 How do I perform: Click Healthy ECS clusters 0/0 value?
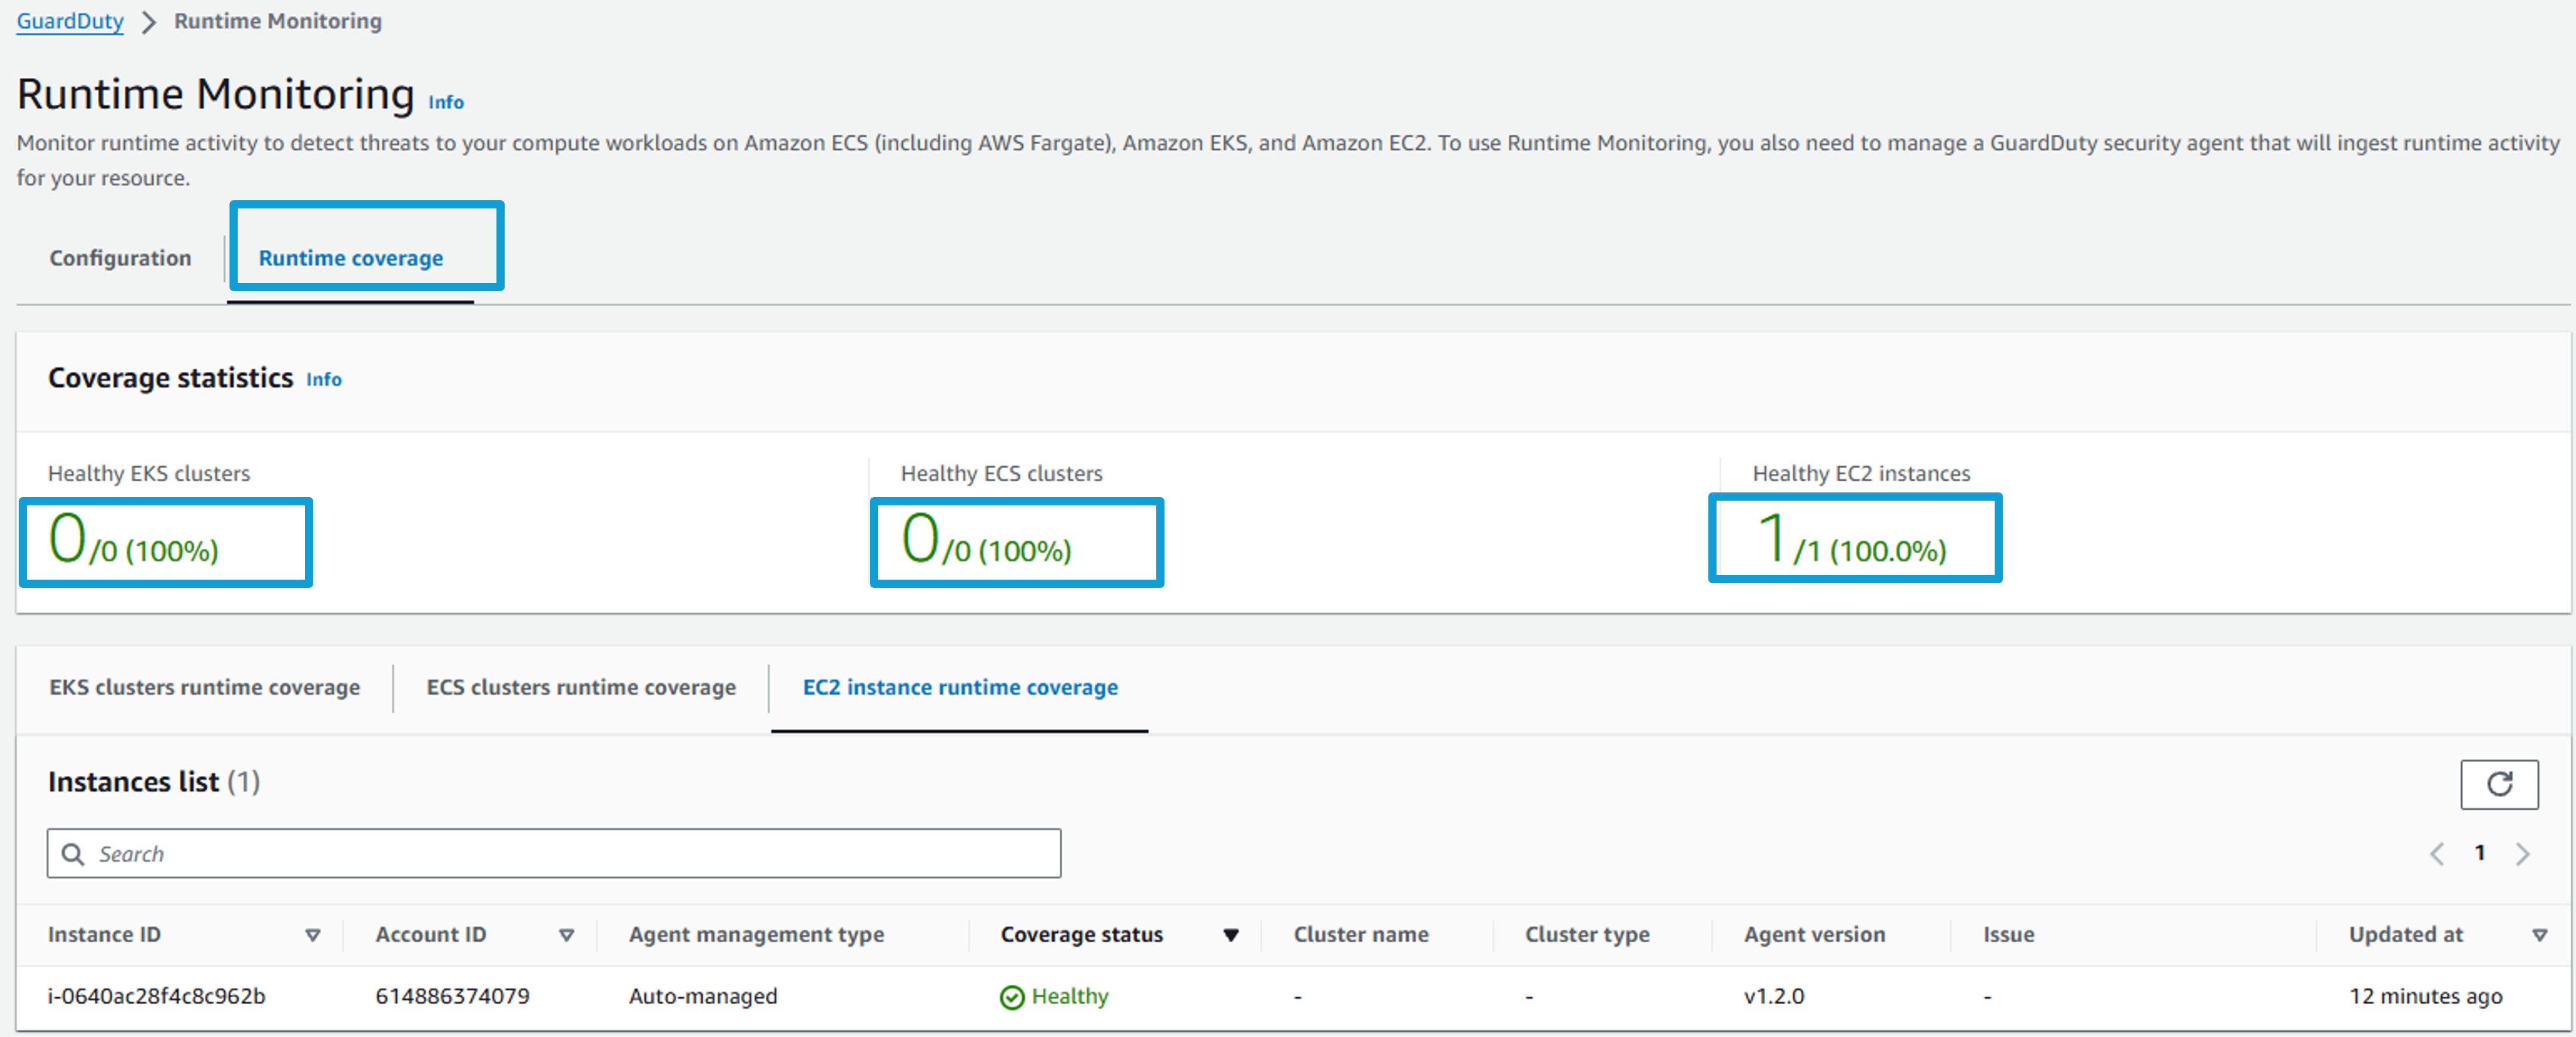pos(986,539)
